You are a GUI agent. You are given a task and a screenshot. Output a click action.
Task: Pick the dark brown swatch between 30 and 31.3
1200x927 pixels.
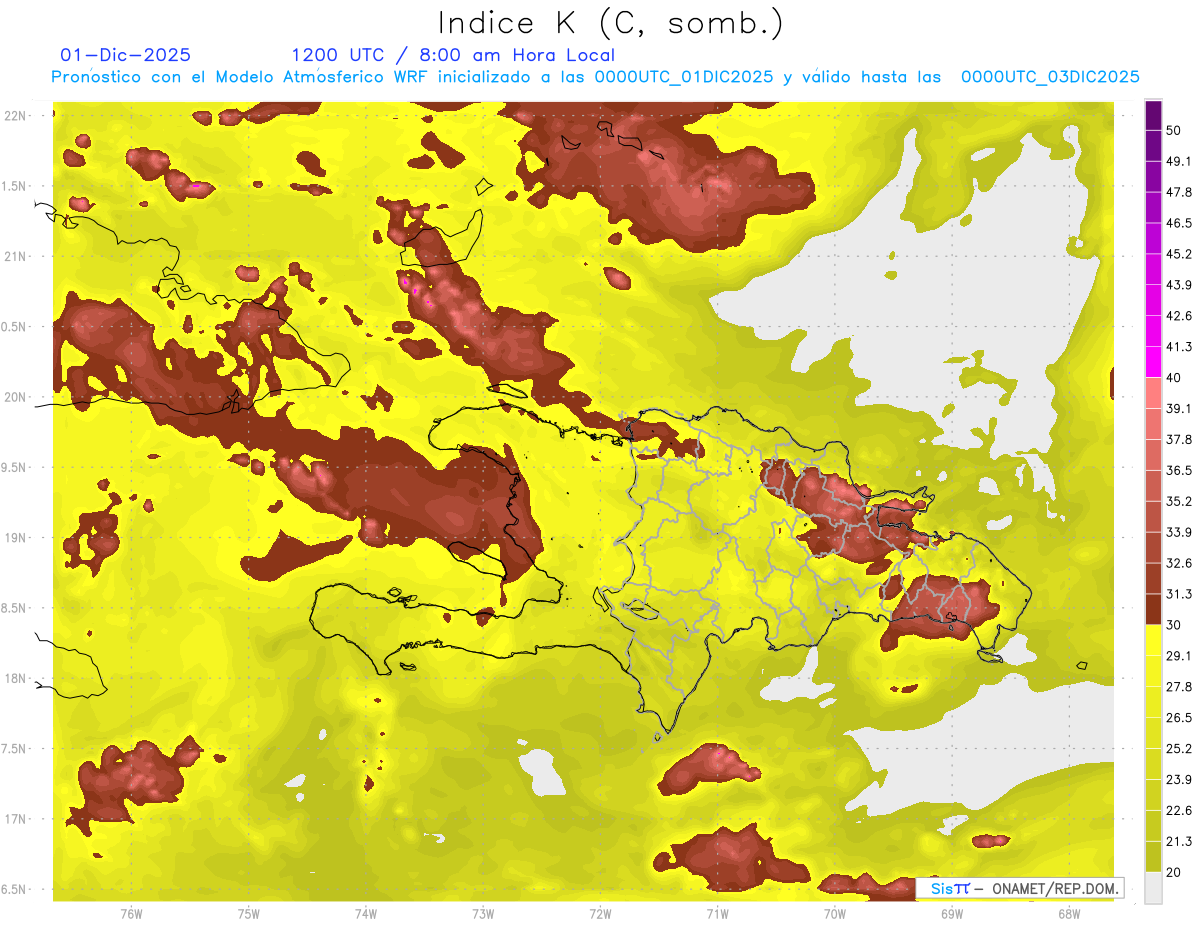(x=1153, y=609)
